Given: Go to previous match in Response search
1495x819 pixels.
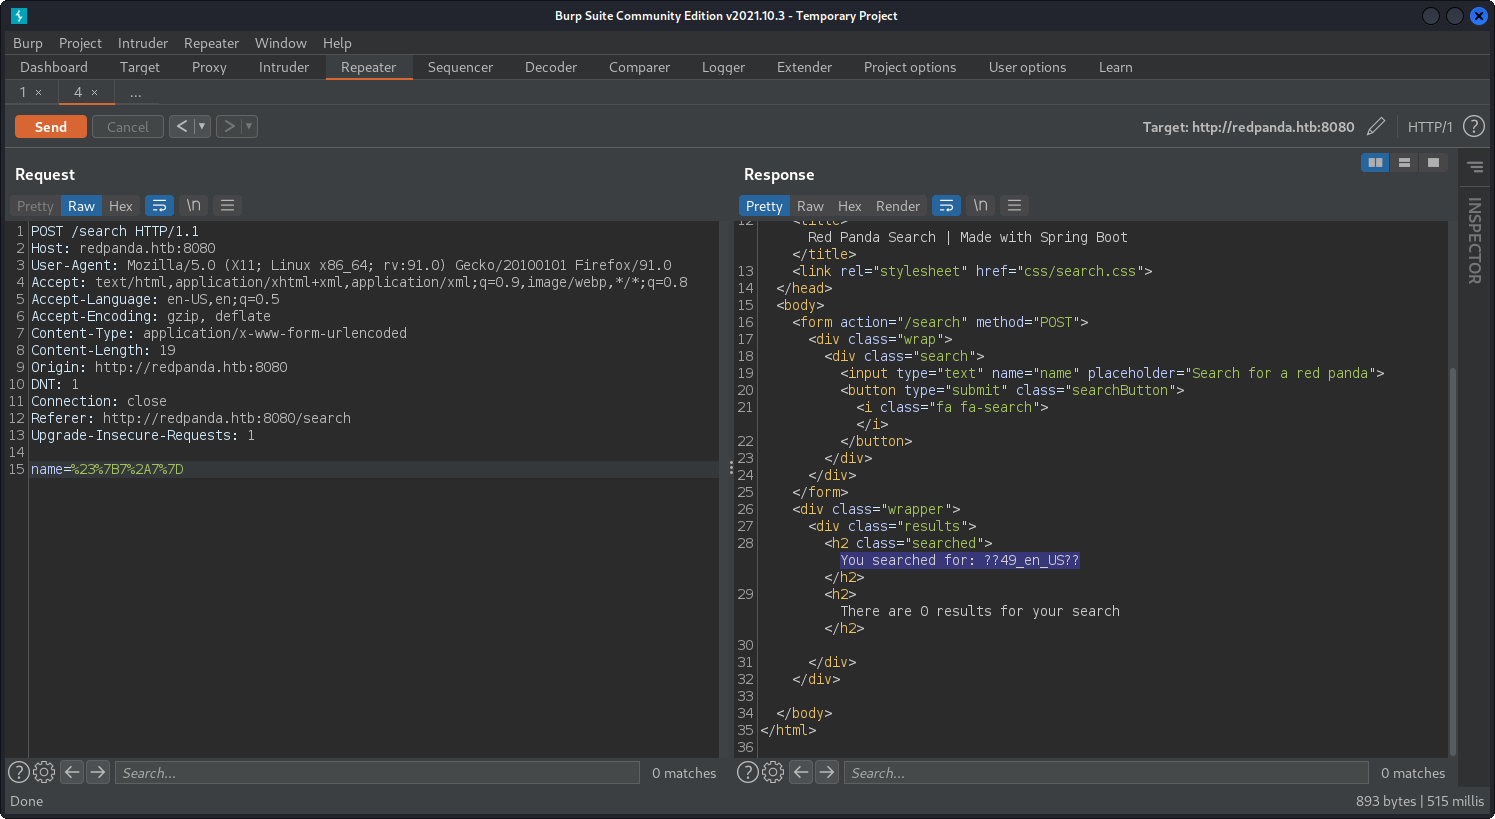Looking at the screenshot, I should tap(801, 772).
